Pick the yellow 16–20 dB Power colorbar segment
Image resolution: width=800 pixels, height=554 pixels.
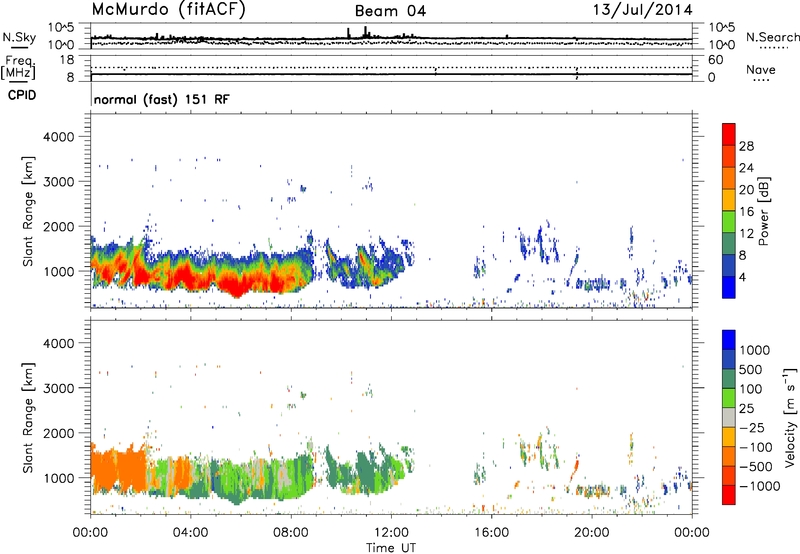point(729,200)
